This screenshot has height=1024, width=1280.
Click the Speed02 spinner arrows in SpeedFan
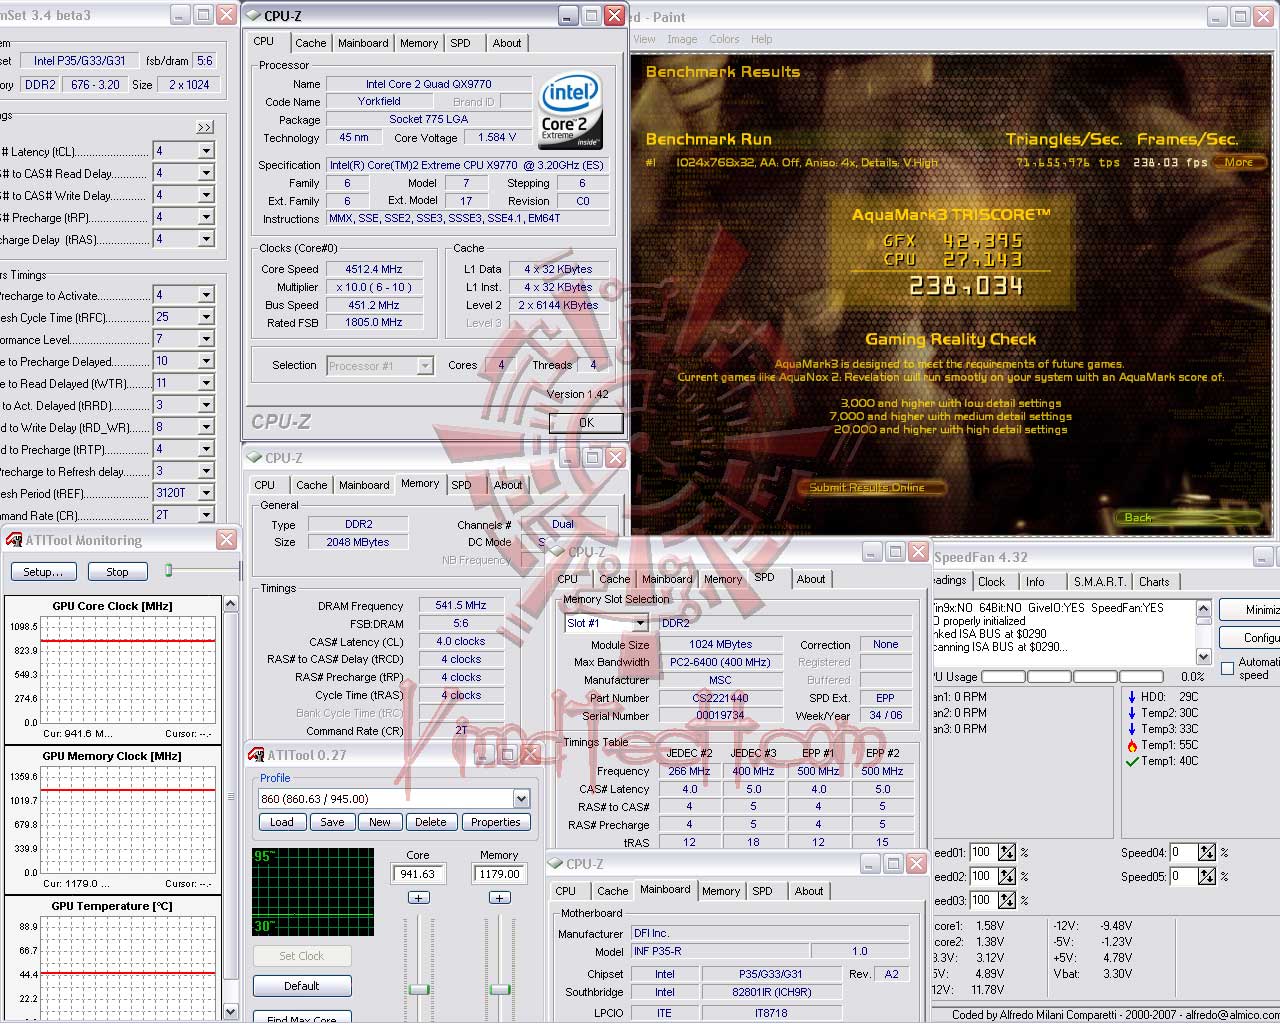(x=1006, y=876)
